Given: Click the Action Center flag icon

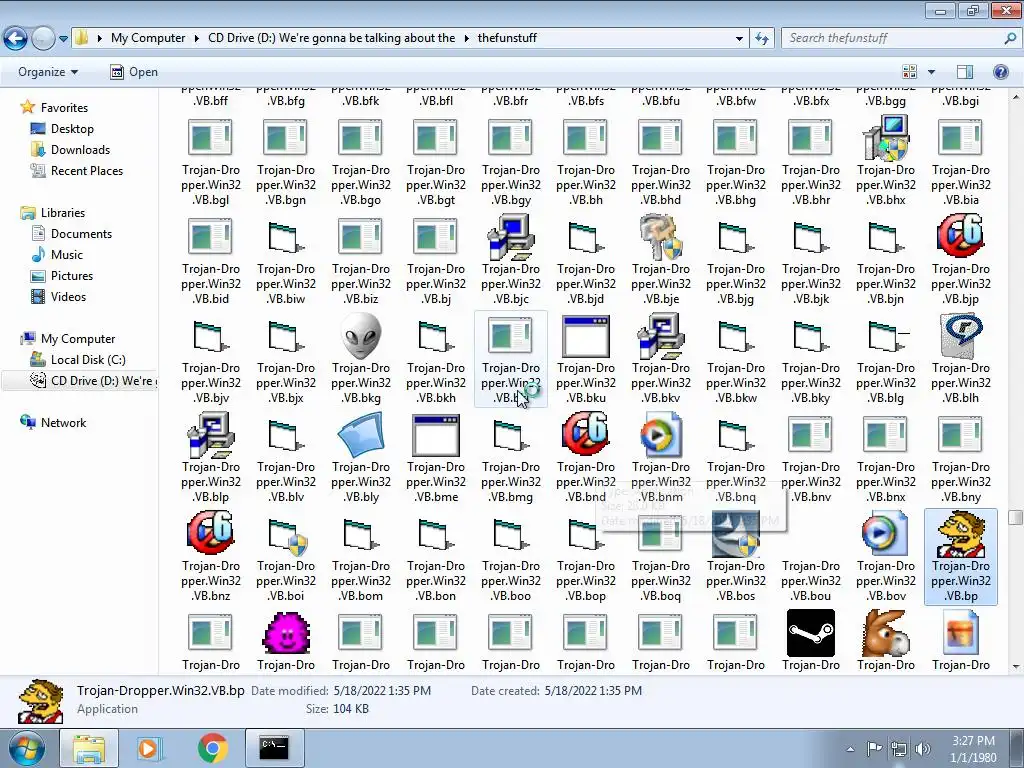Looking at the screenshot, I should tap(874, 749).
